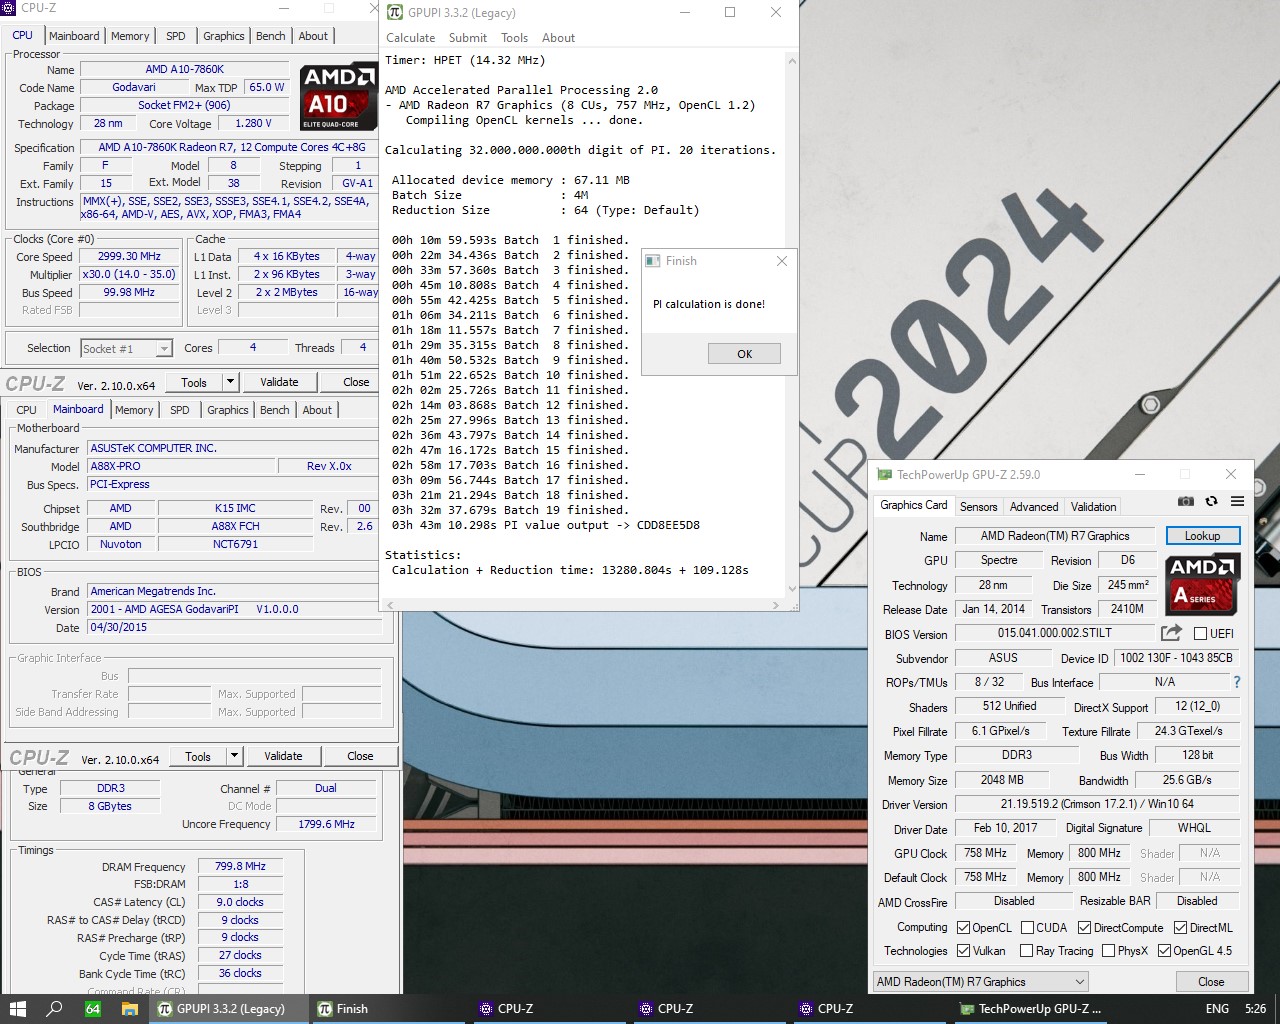1280x1024 pixels.
Task: Click AMD A-Series logo in GPU-Z
Action: [1203, 585]
